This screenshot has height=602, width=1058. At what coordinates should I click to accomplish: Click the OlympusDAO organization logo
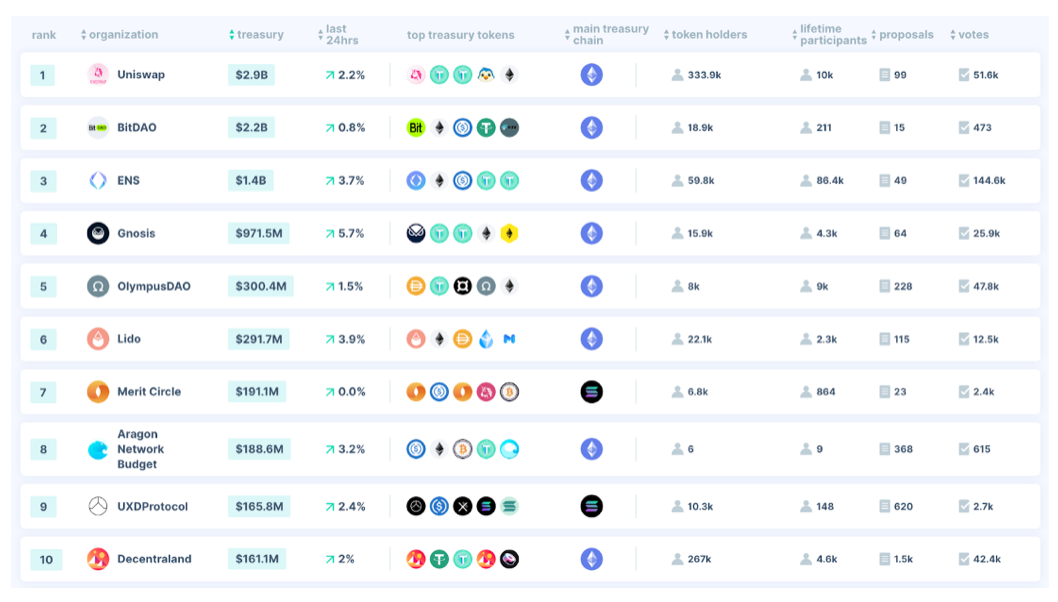click(x=98, y=286)
